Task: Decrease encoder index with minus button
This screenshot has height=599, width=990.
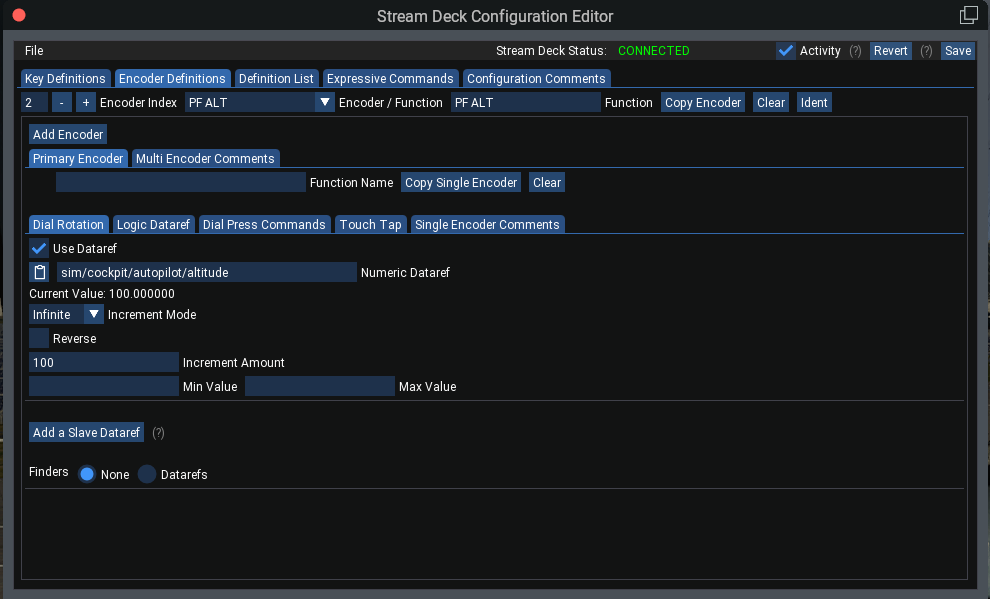Action: (x=61, y=102)
